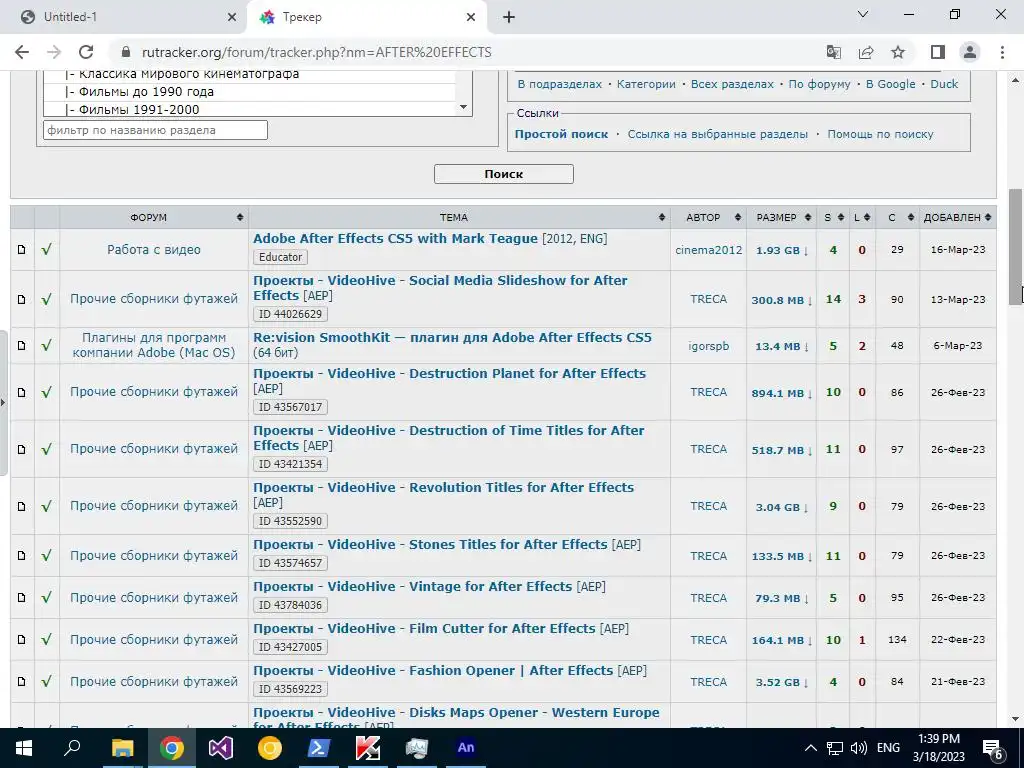Open the Chrome profile avatar
Image resolution: width=1024 pixels, height=768 pixels.
click(970, 52)
